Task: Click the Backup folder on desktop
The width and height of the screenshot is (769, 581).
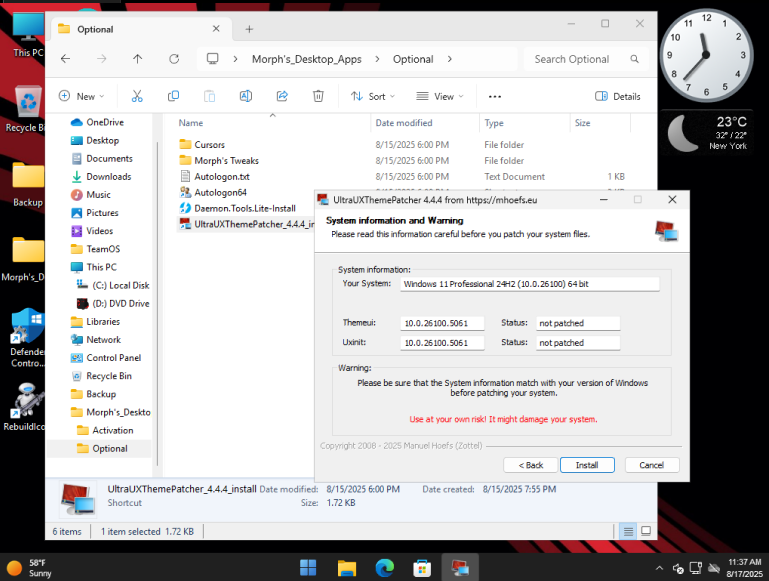Action: pos(27,184)
